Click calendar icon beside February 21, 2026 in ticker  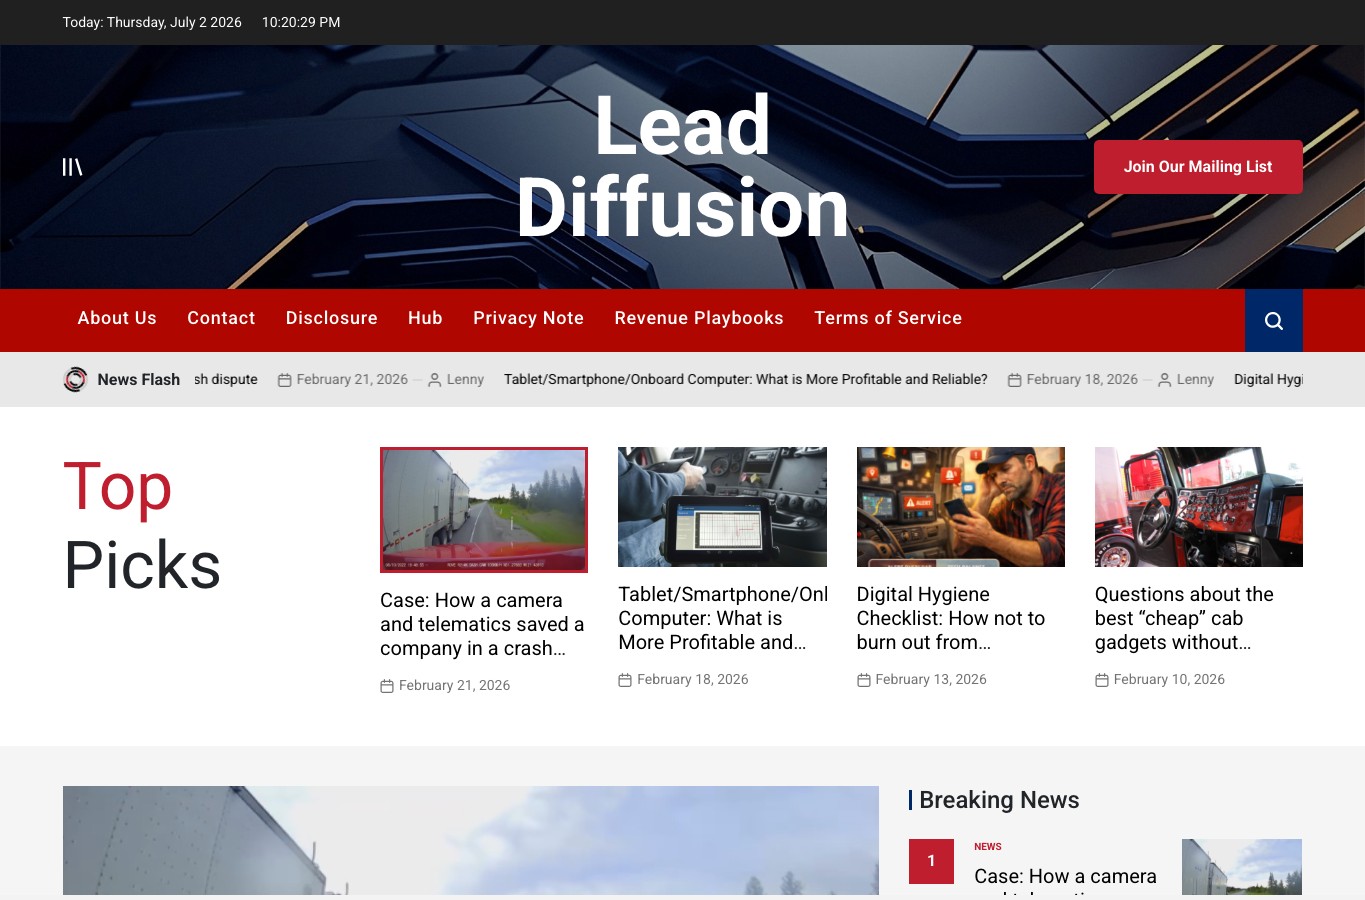[284, 380]
